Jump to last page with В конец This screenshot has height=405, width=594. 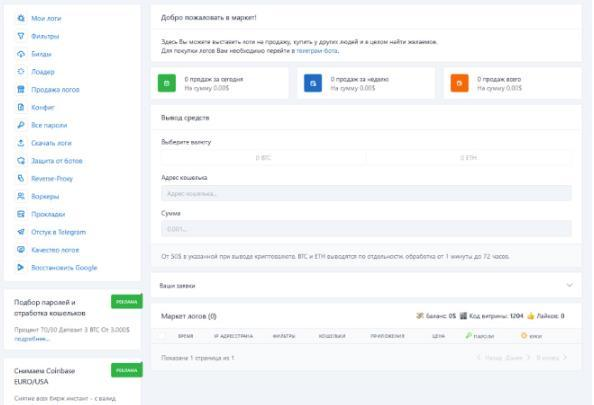(551, 357)
